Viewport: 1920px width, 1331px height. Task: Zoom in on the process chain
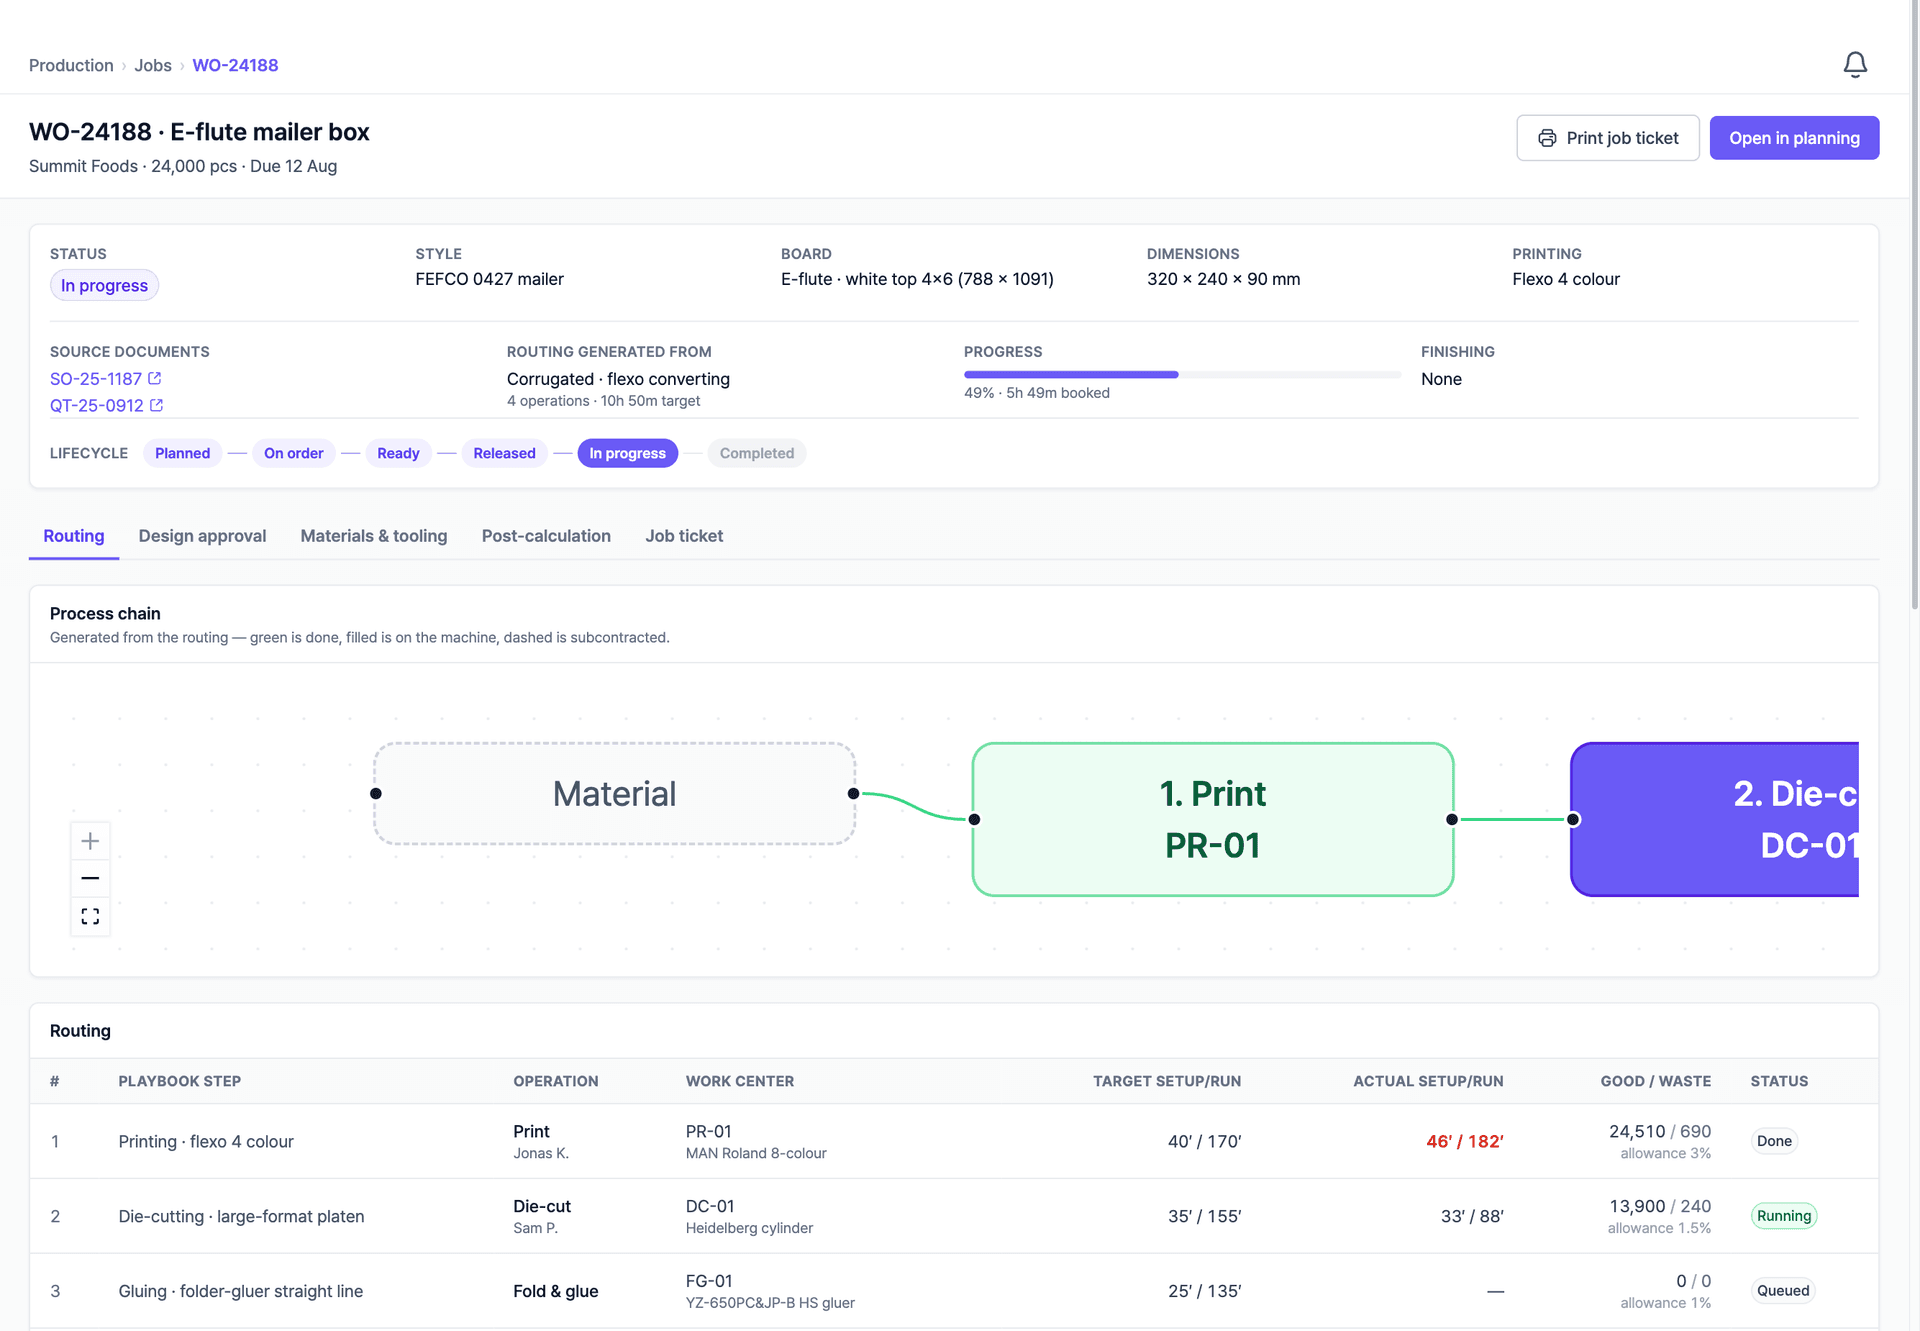[90, 841]
